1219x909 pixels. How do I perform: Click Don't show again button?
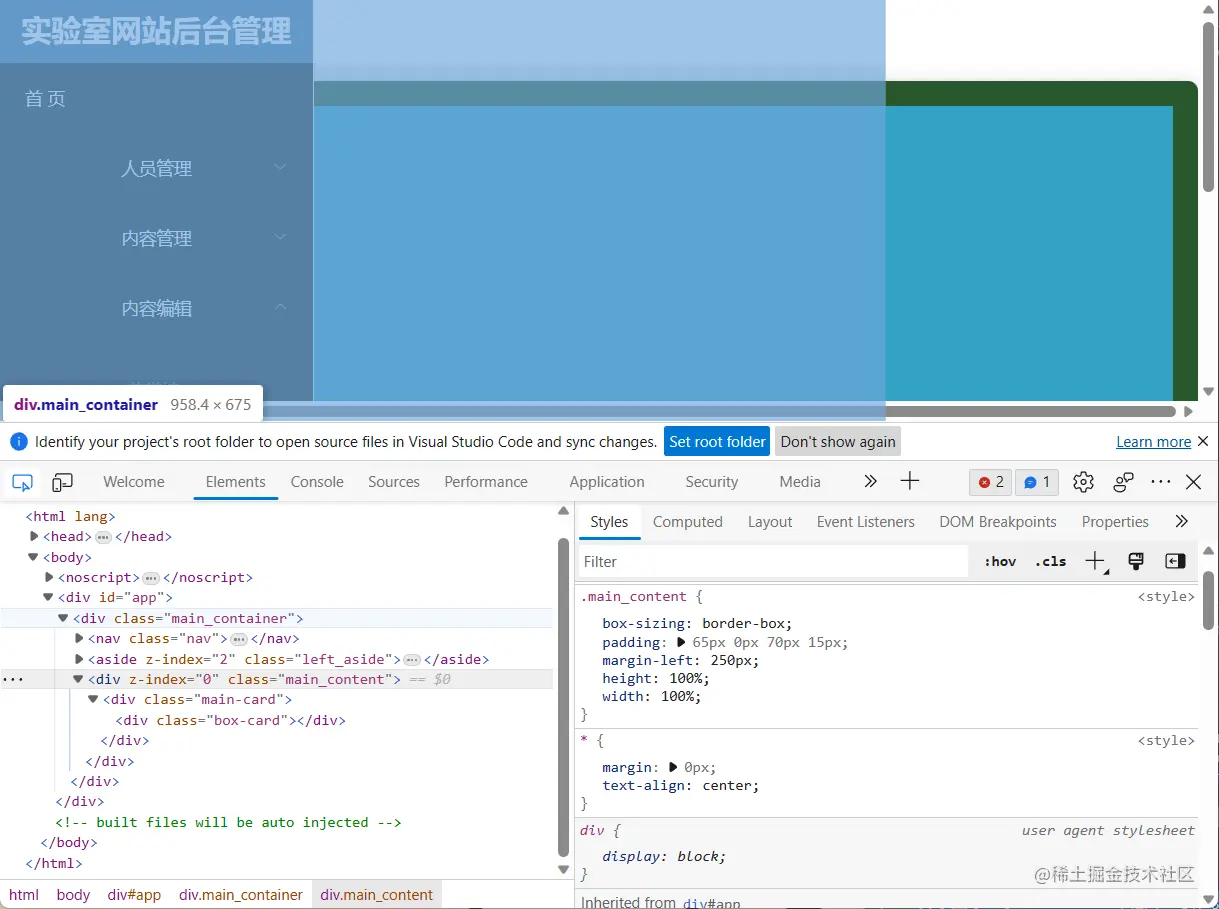pos(838,441)
